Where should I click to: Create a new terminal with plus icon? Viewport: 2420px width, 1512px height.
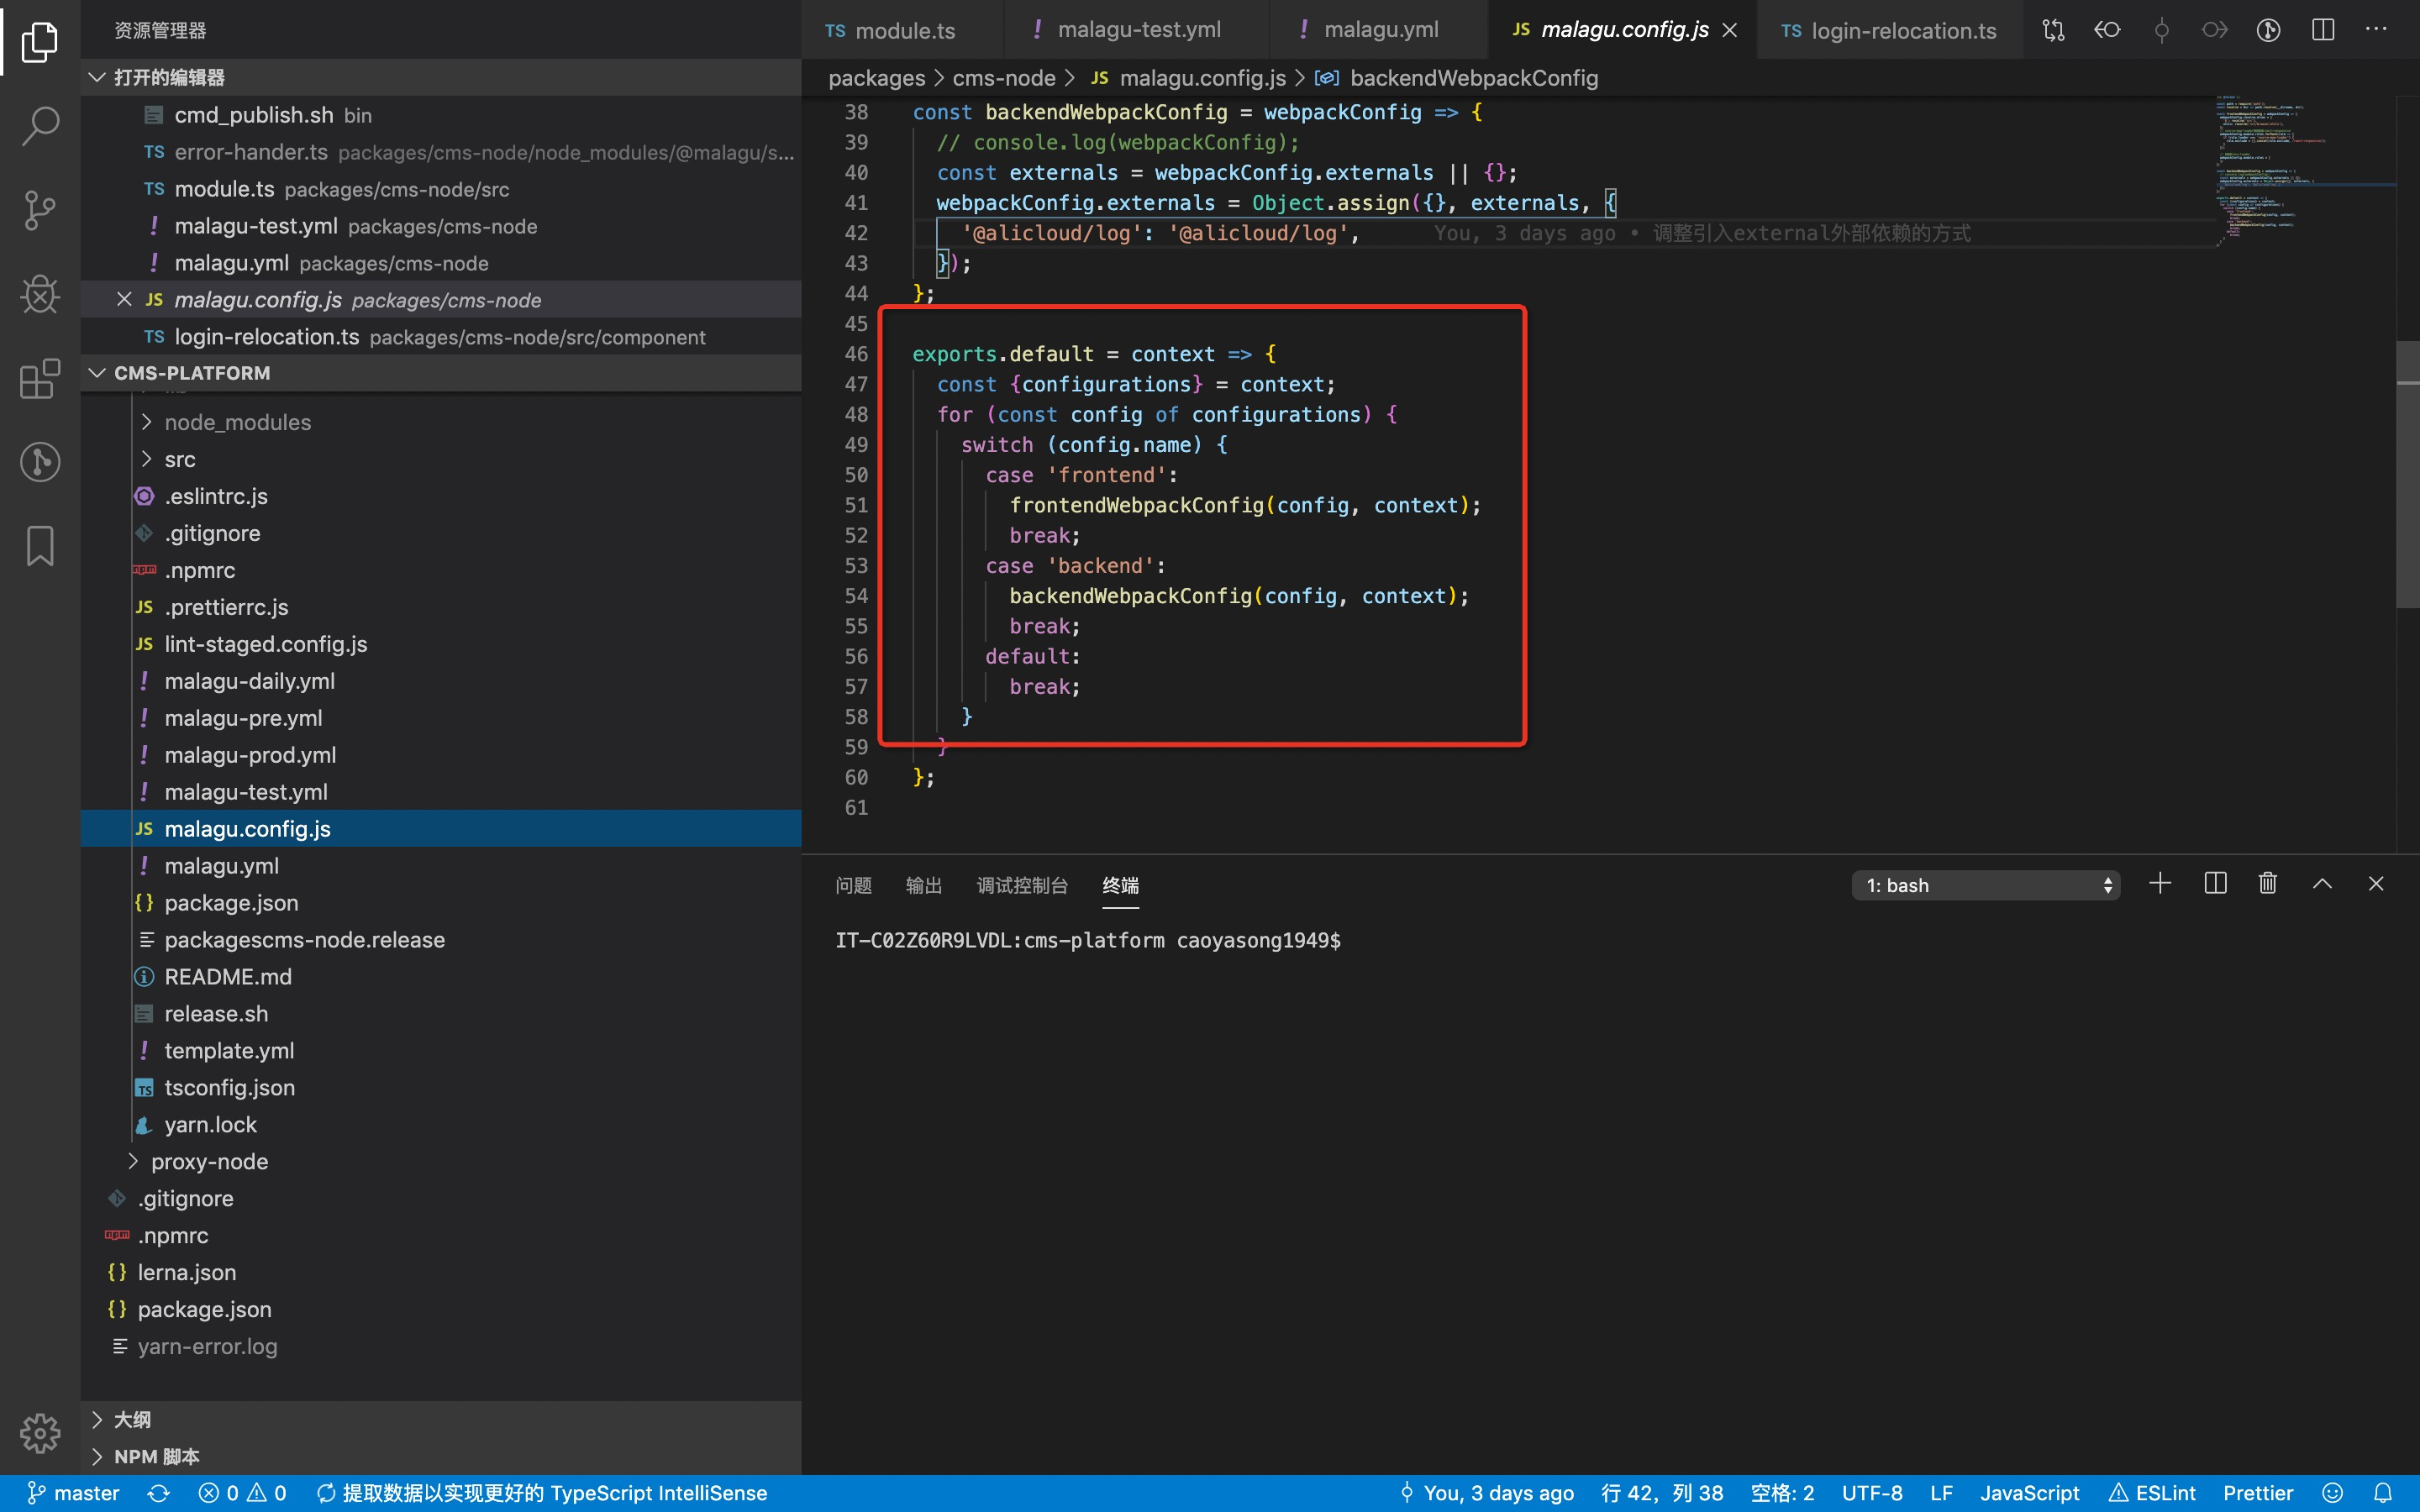[x=2160, y=884]
